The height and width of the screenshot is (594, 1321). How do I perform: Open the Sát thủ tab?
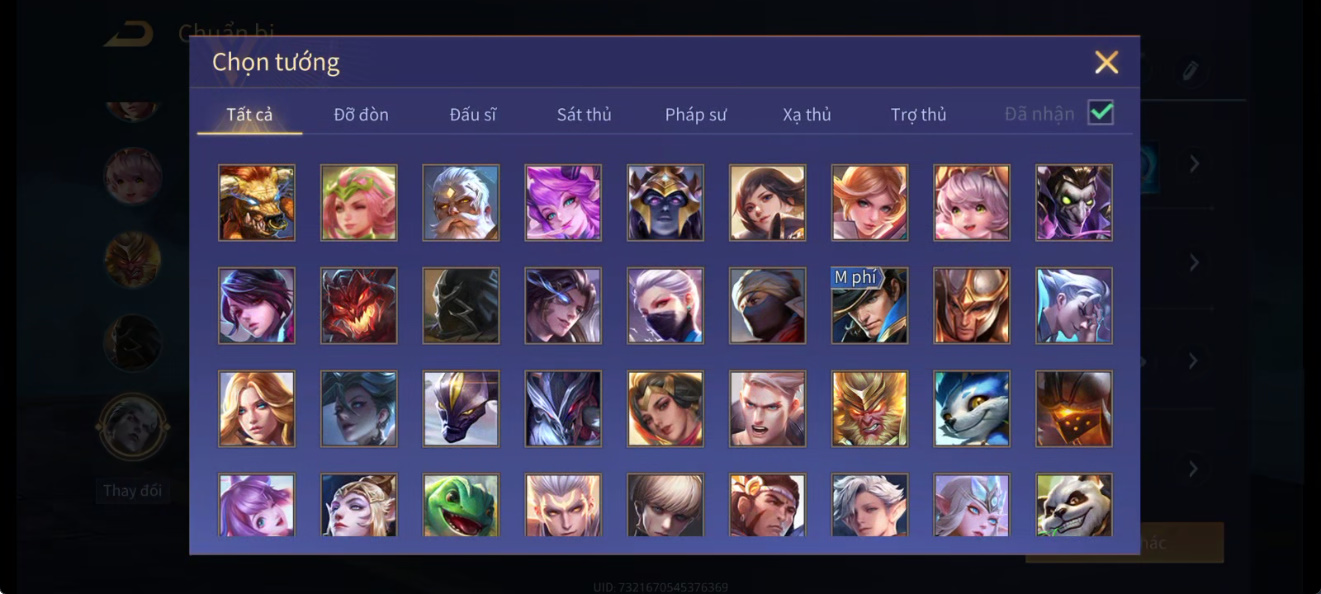(584, 114)
